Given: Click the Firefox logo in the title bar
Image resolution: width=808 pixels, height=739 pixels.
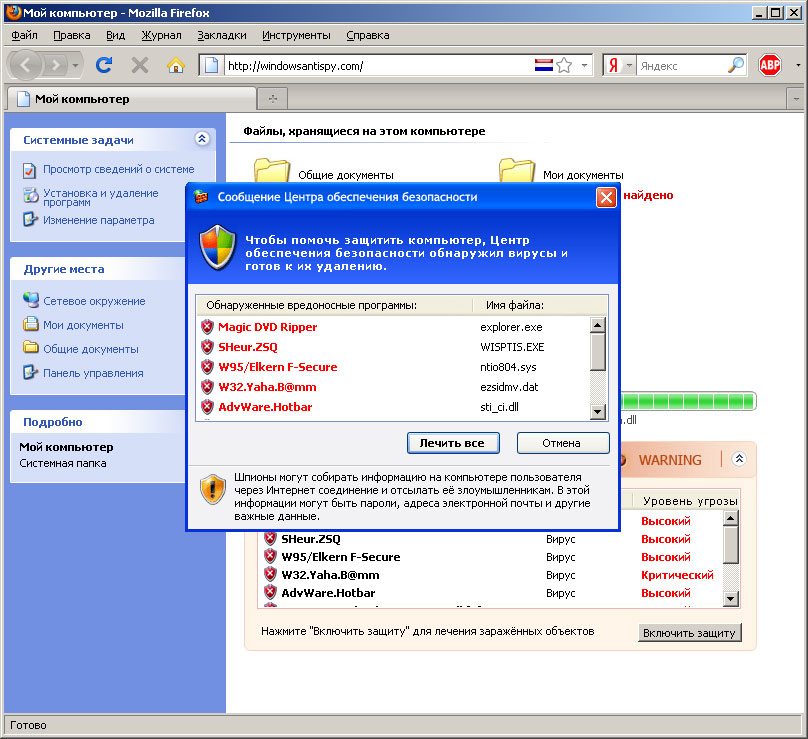Looking at the screenshot, I should pyautogui.click(x=14, y=12).
